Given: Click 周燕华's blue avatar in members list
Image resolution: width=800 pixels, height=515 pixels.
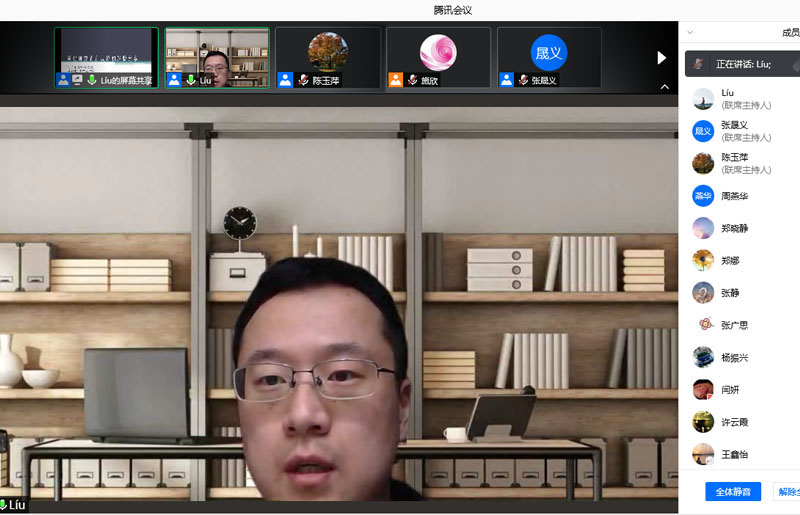Looking at the screenshot, I should (703, 196).
